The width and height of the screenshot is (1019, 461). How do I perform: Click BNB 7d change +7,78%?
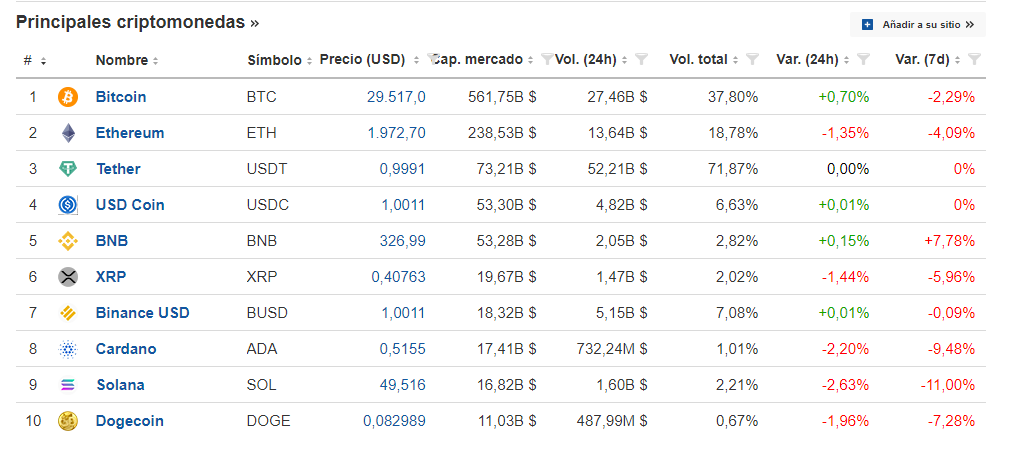[949, 241]
